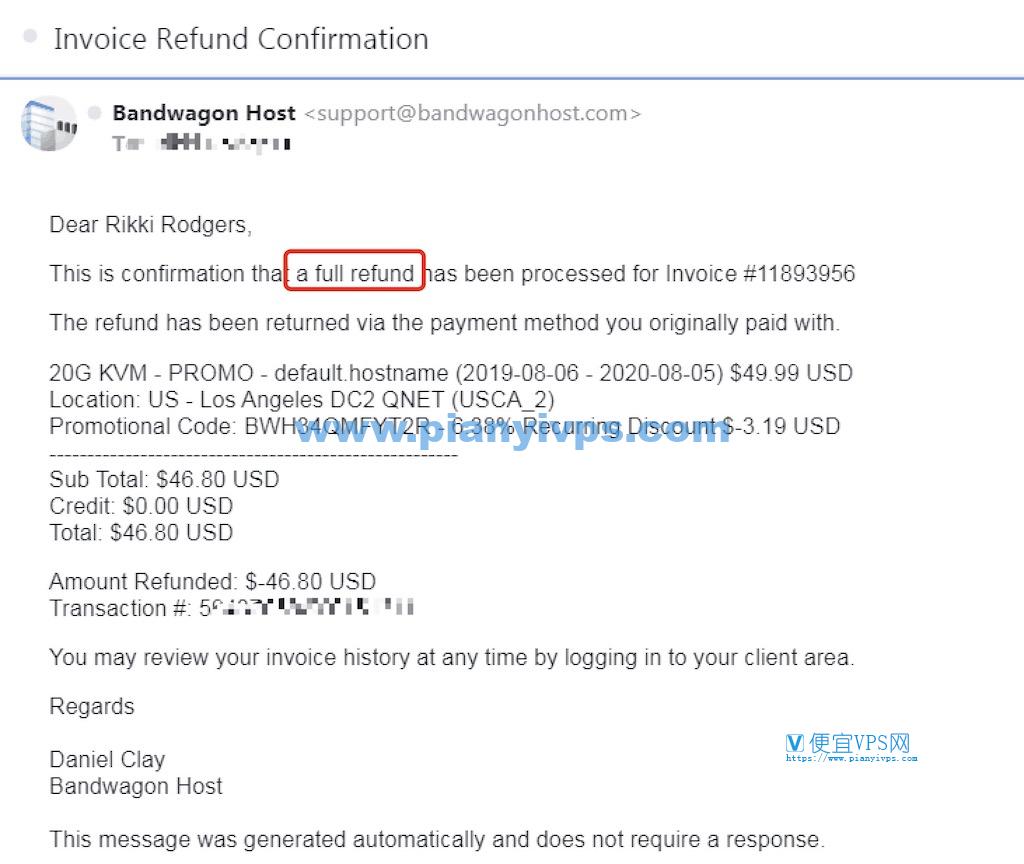The height and width of the screenshot is (864, 1024).
Task: Click the Amount Refunded $-46.80 USD line
Action: tap(213, 581)
